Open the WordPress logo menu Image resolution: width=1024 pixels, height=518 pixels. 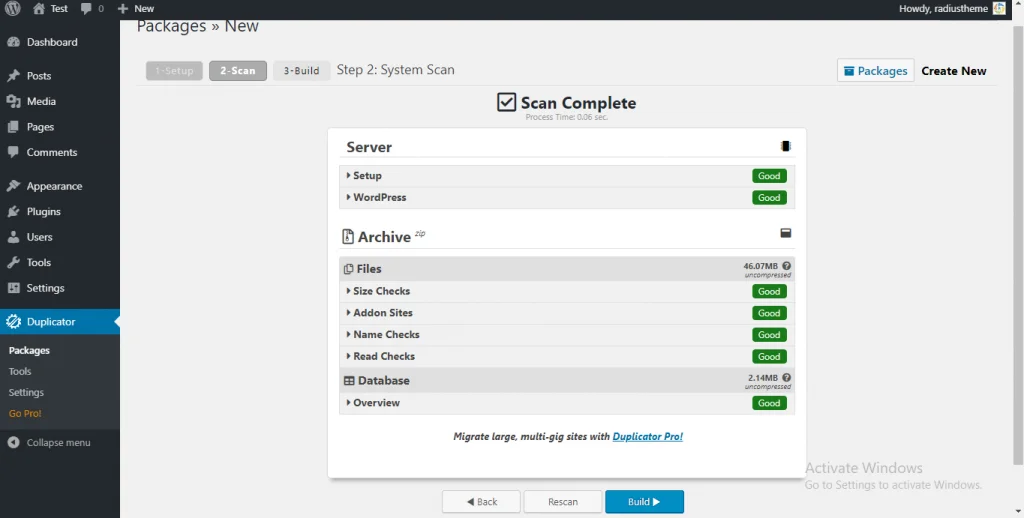pos(13,8)
